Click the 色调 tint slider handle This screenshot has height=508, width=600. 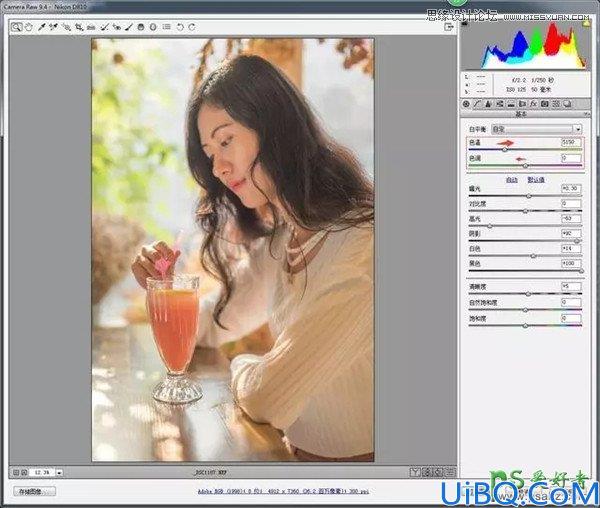[525, 166]
